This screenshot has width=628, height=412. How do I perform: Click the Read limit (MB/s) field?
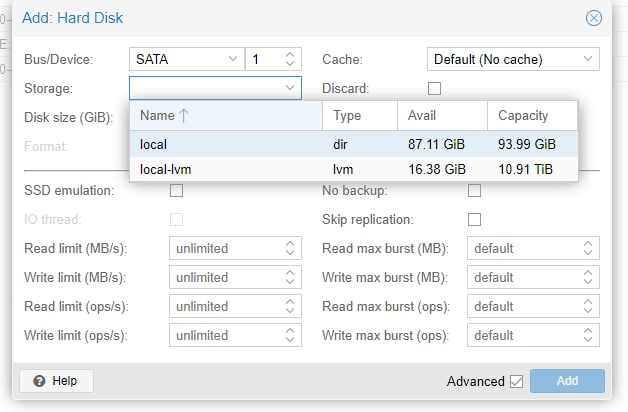(235, 248)
